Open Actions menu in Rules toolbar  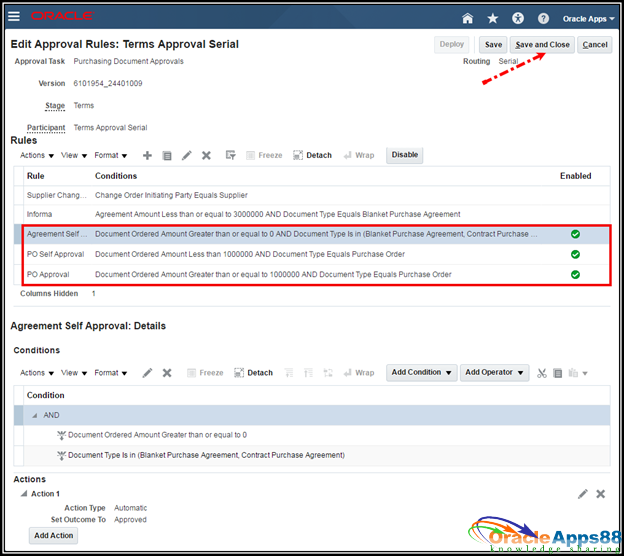click(x=37, y=155)
